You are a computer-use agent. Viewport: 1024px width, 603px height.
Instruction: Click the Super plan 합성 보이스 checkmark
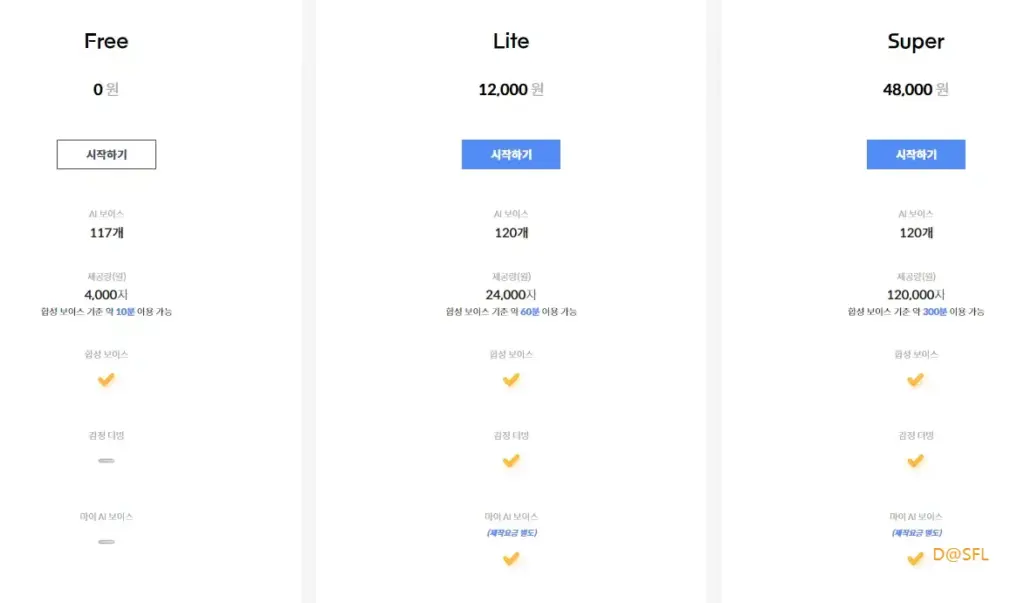tap(916, 380)
